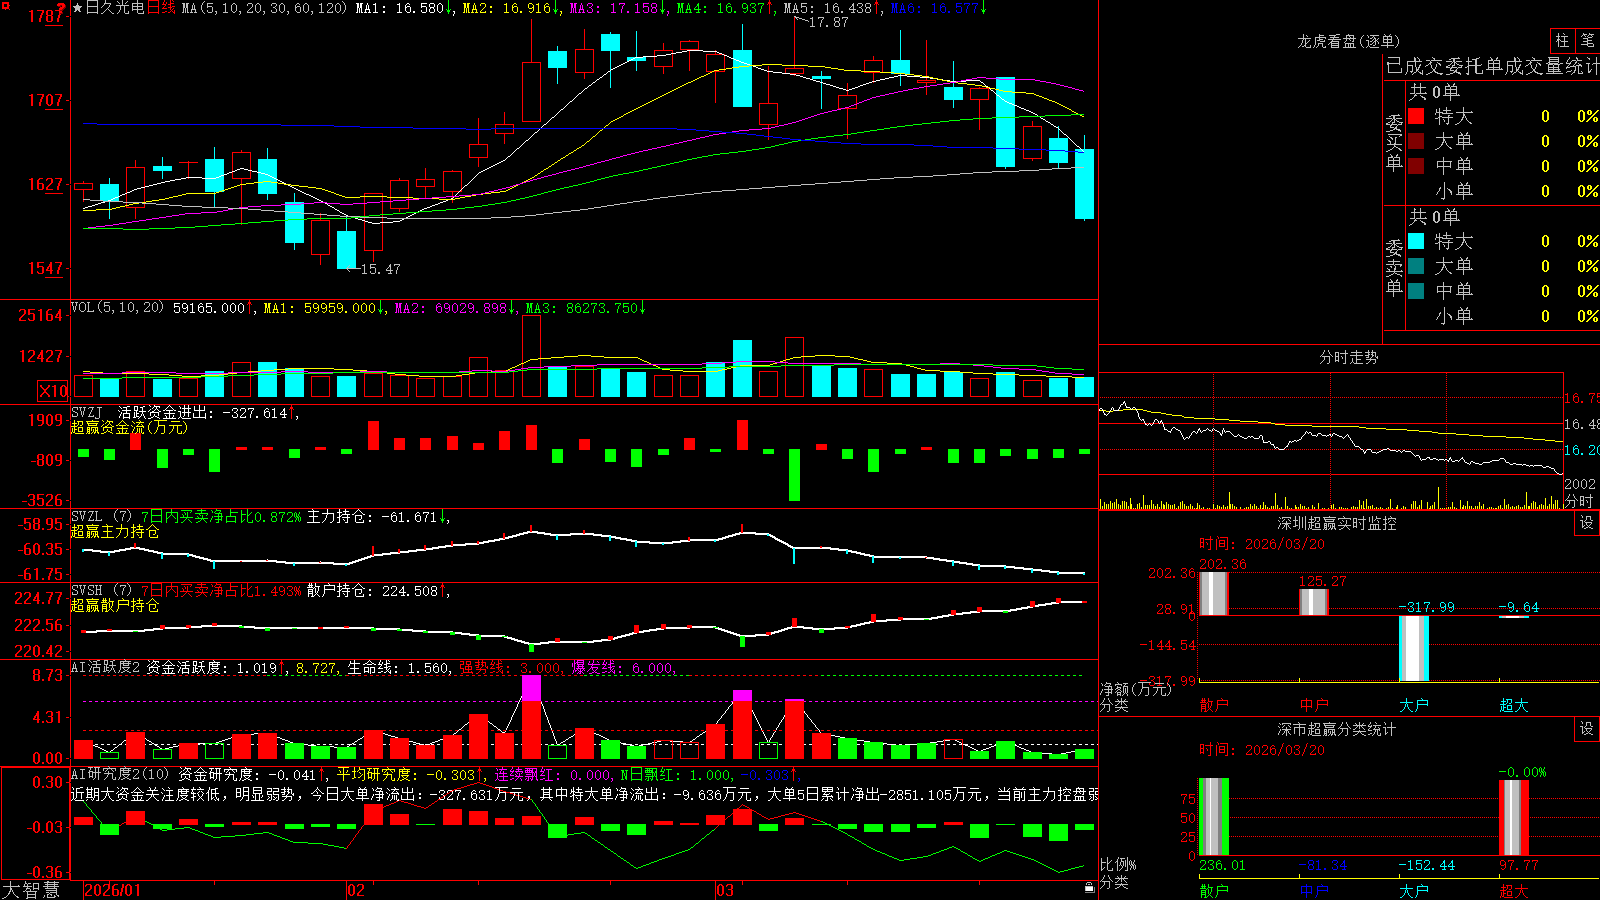Click the SVZL (7) indicator name
Image resolution: width=1600 pixels, height=900 pixels.
click(x=101, y=517)
